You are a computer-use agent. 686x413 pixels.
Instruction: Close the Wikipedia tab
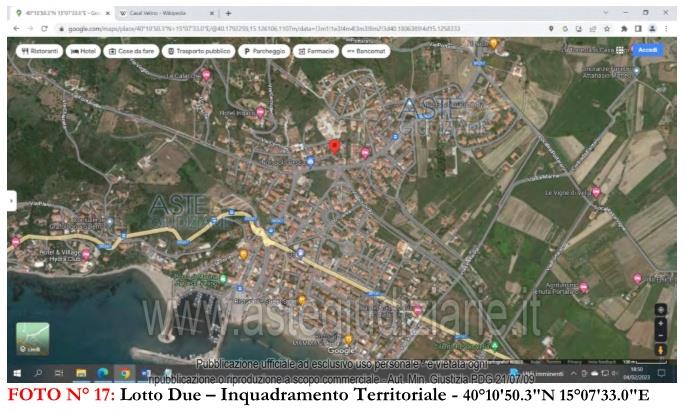click(x=212, y=13)
